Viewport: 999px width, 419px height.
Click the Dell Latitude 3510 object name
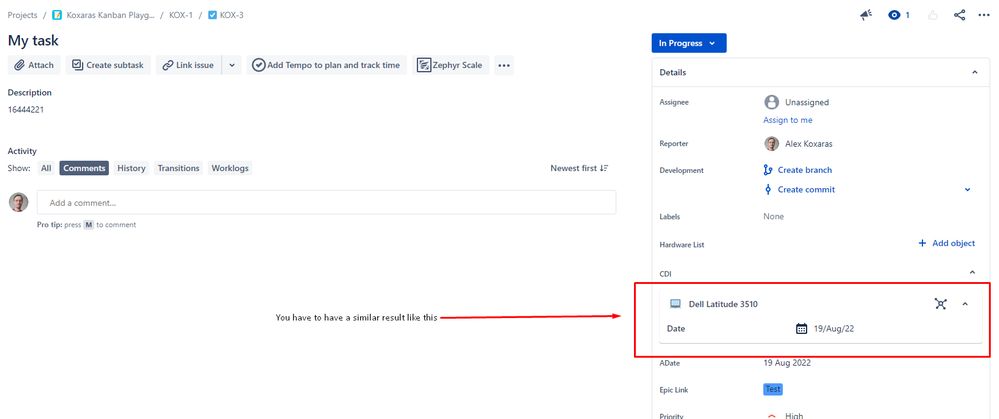click(723, 304)
